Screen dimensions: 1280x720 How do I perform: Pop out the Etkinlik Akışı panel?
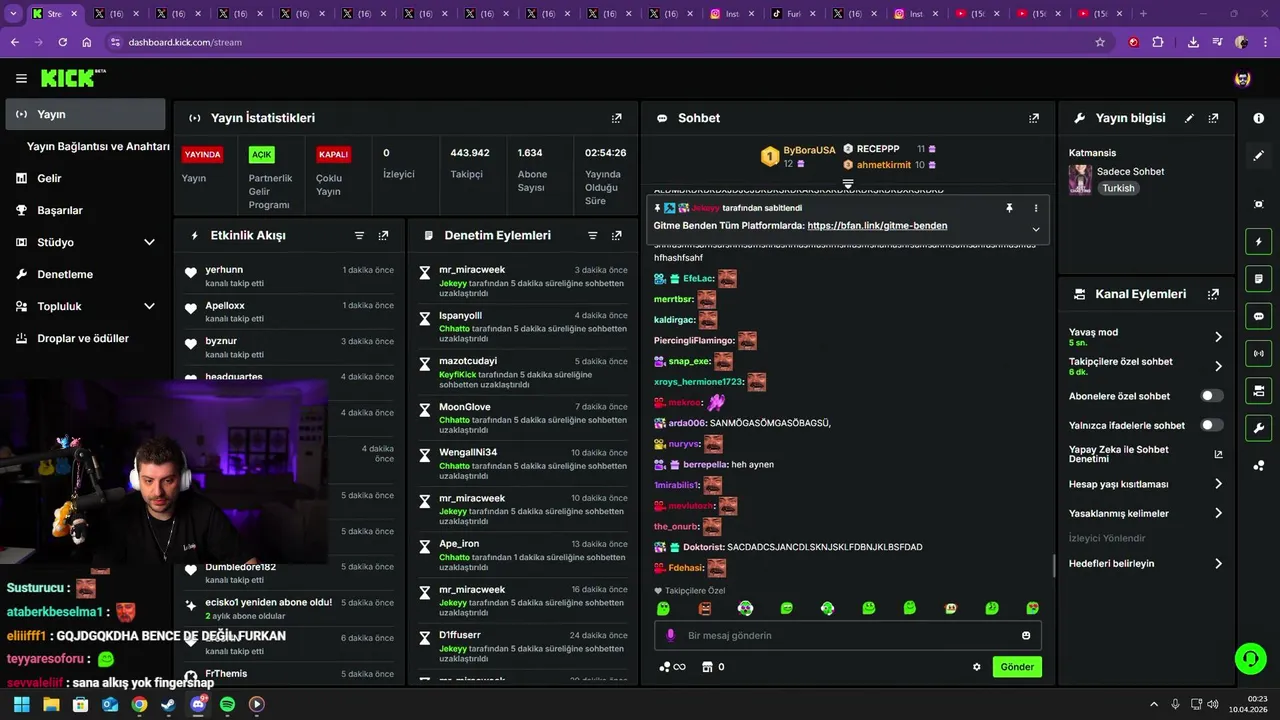click(383, 236)
